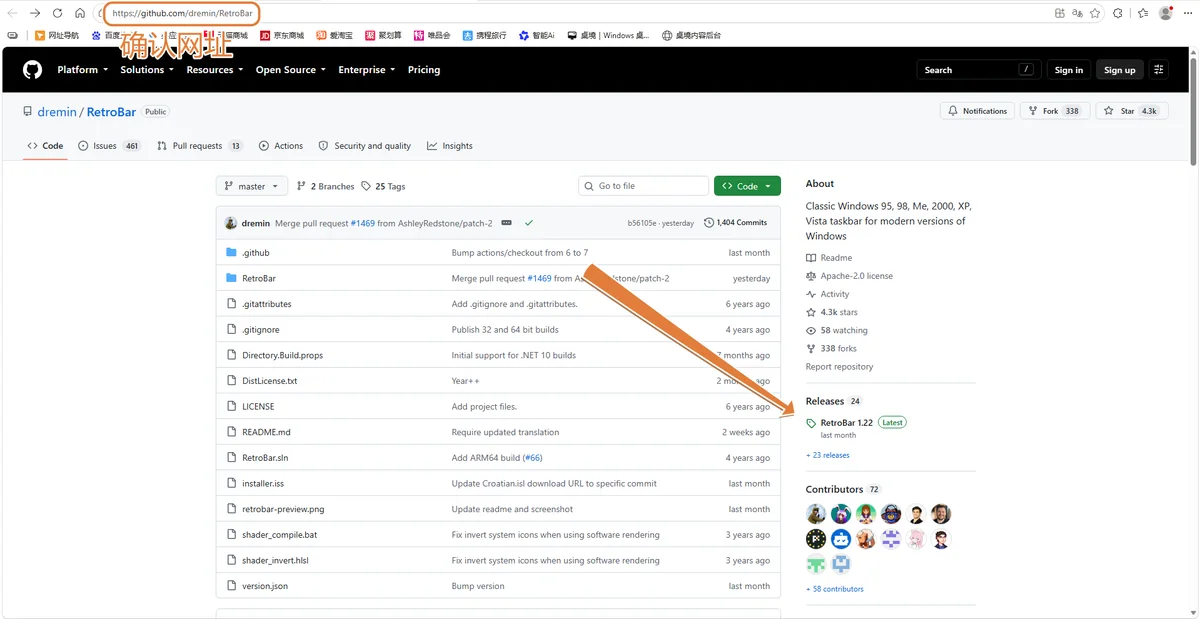Open the README.md file
The height and width of the screenshot is (619, 1200).
click(x=266, y=432)
